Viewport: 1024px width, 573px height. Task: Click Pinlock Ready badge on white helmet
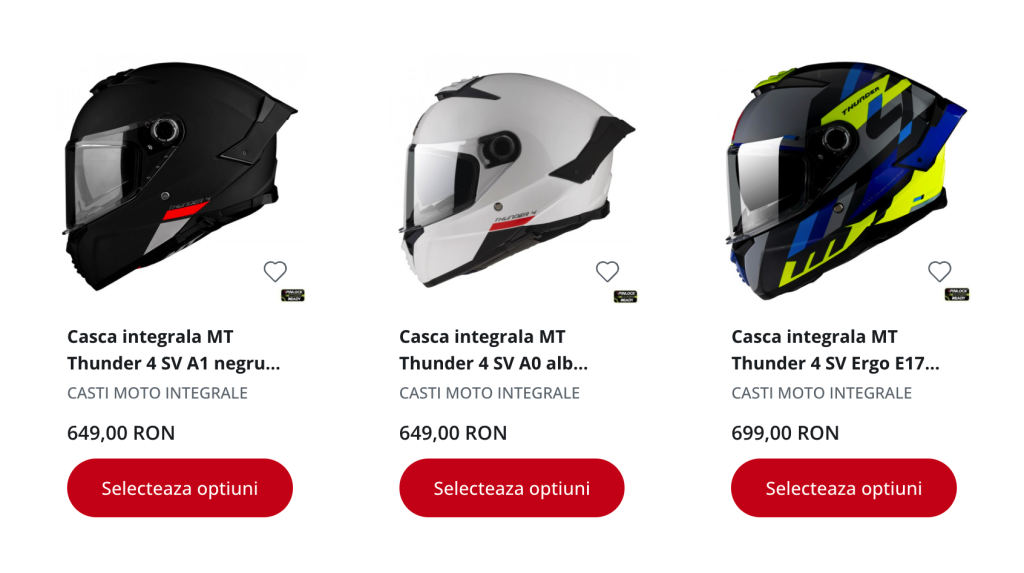(x=626, y=296)
